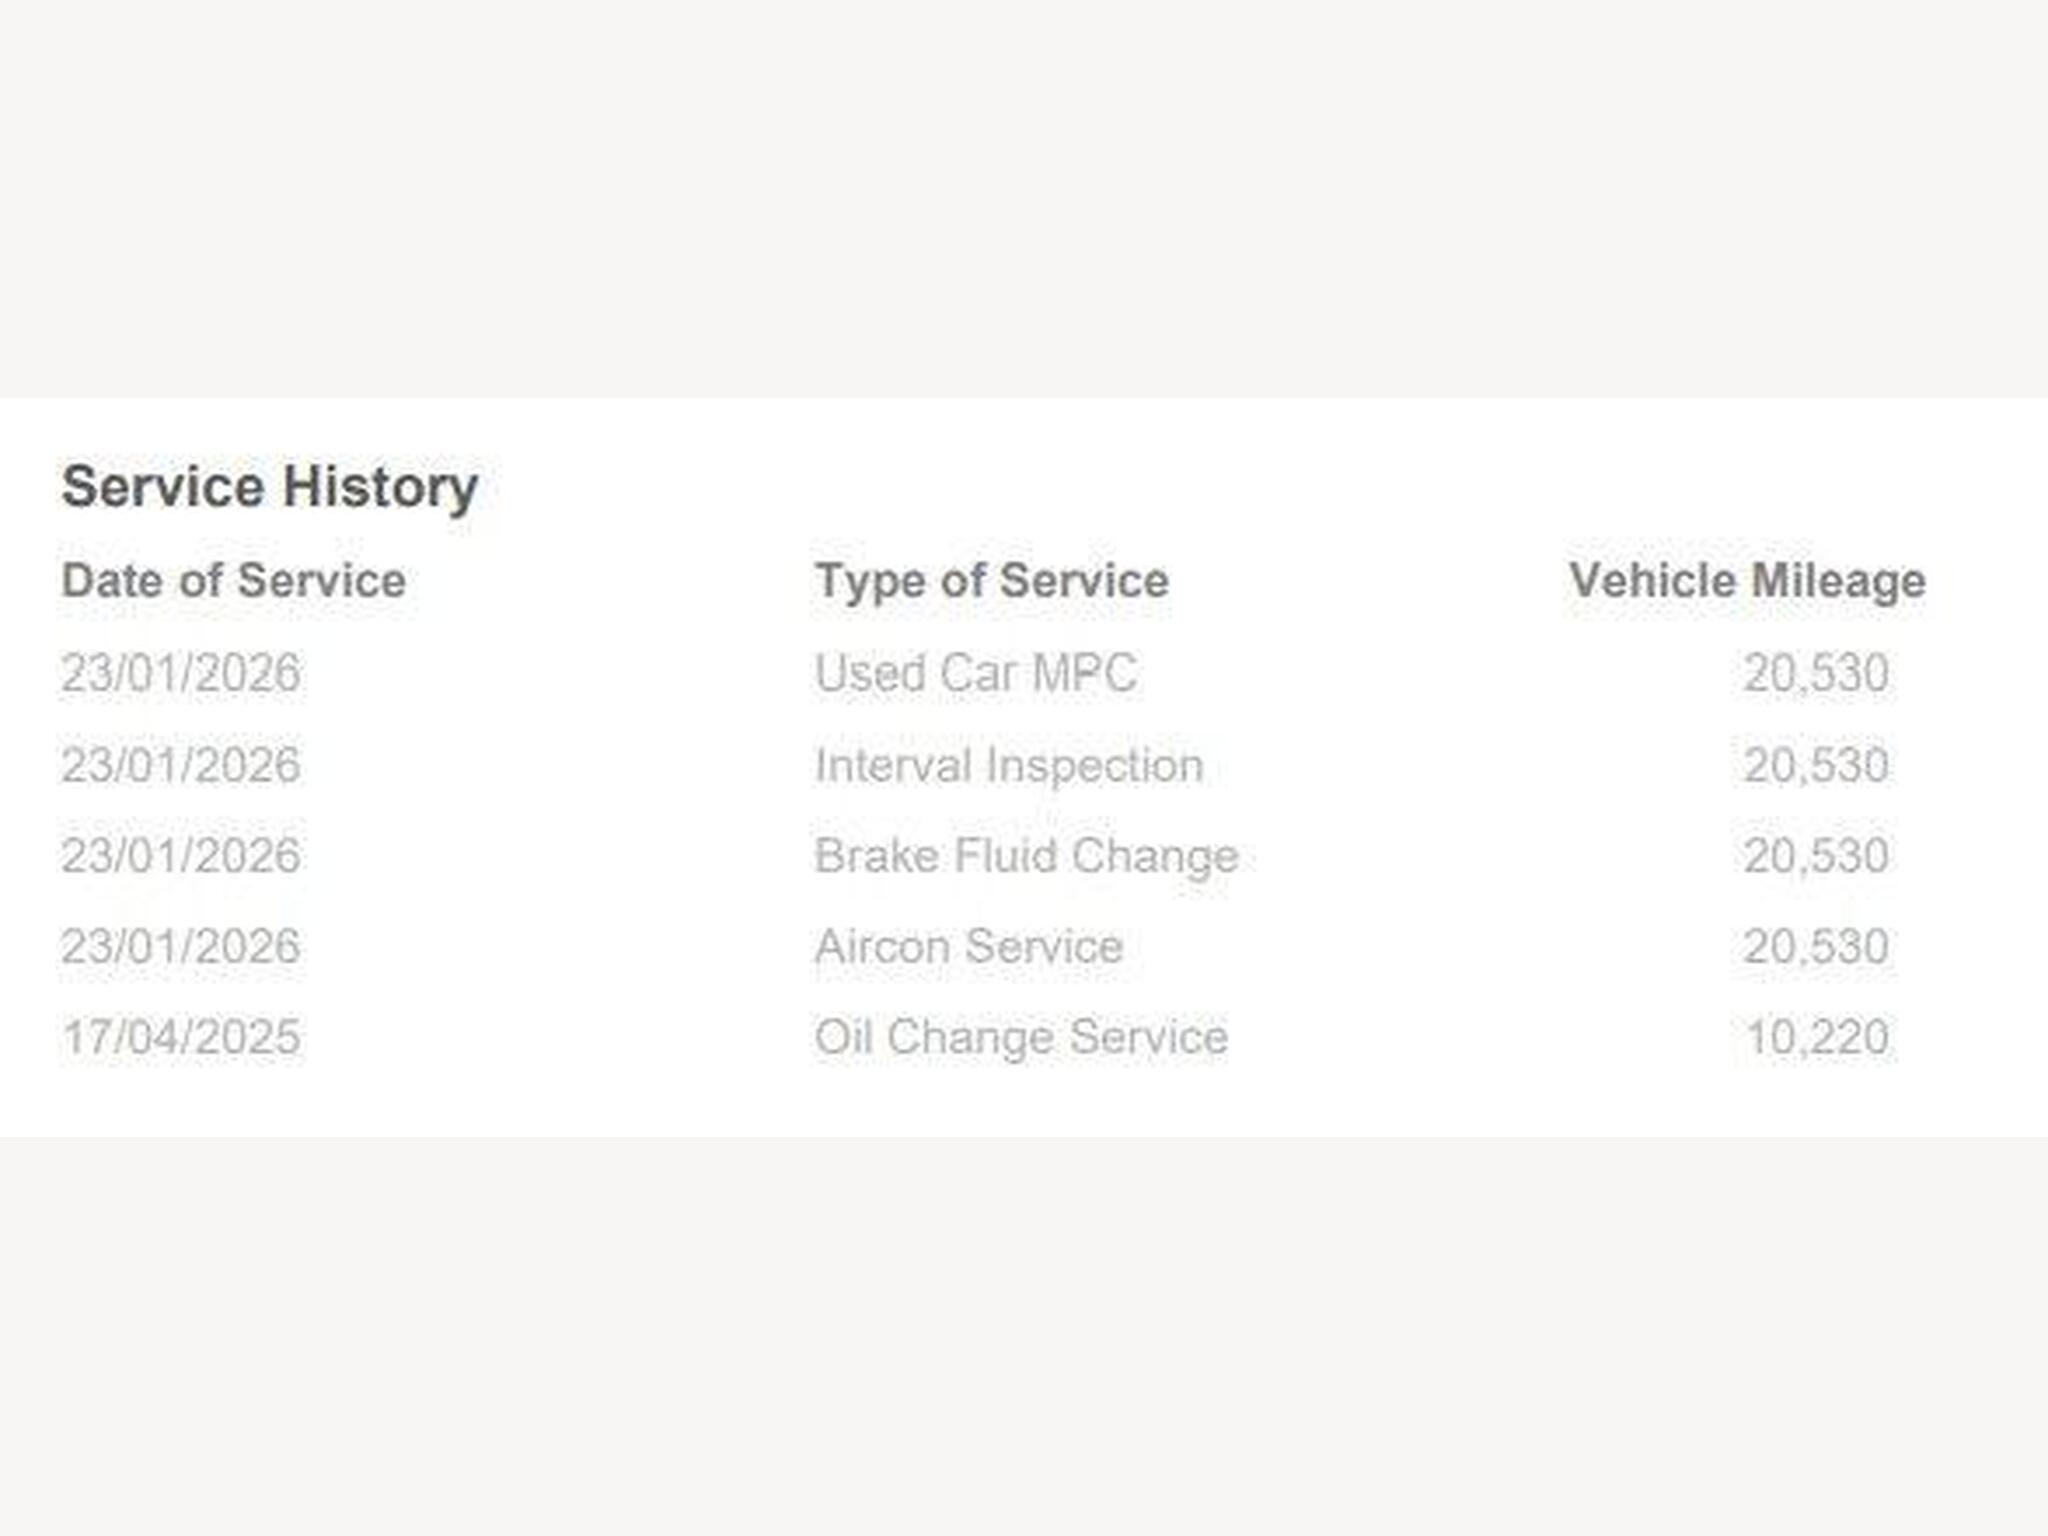Select the Date of Service column header

pos(233,581)
